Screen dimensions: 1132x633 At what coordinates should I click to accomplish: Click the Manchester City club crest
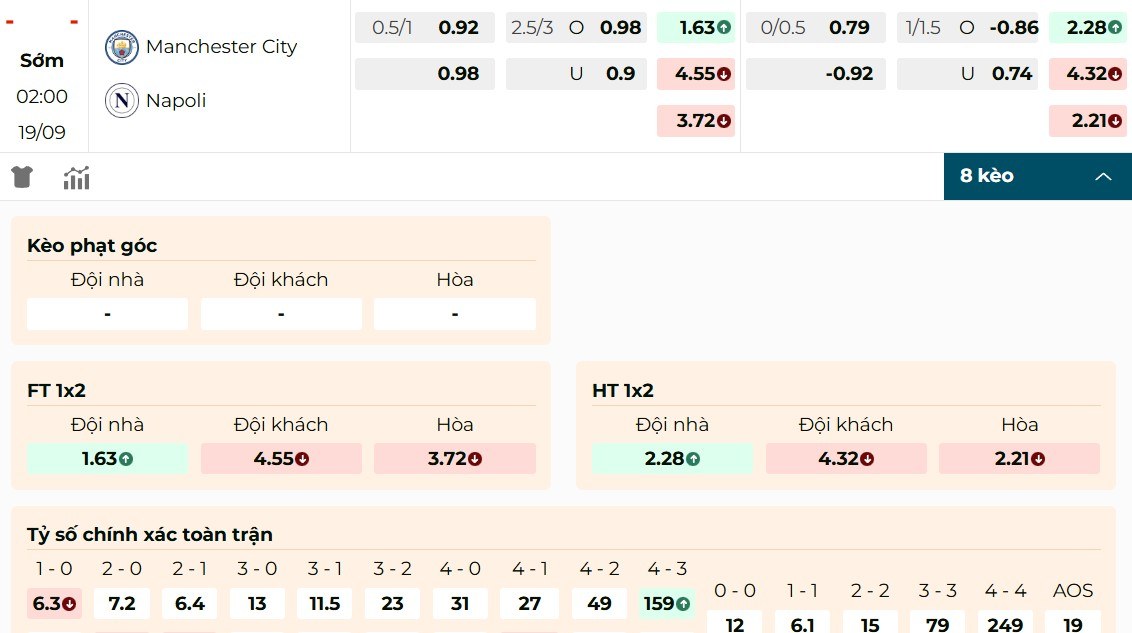point(121,47)
